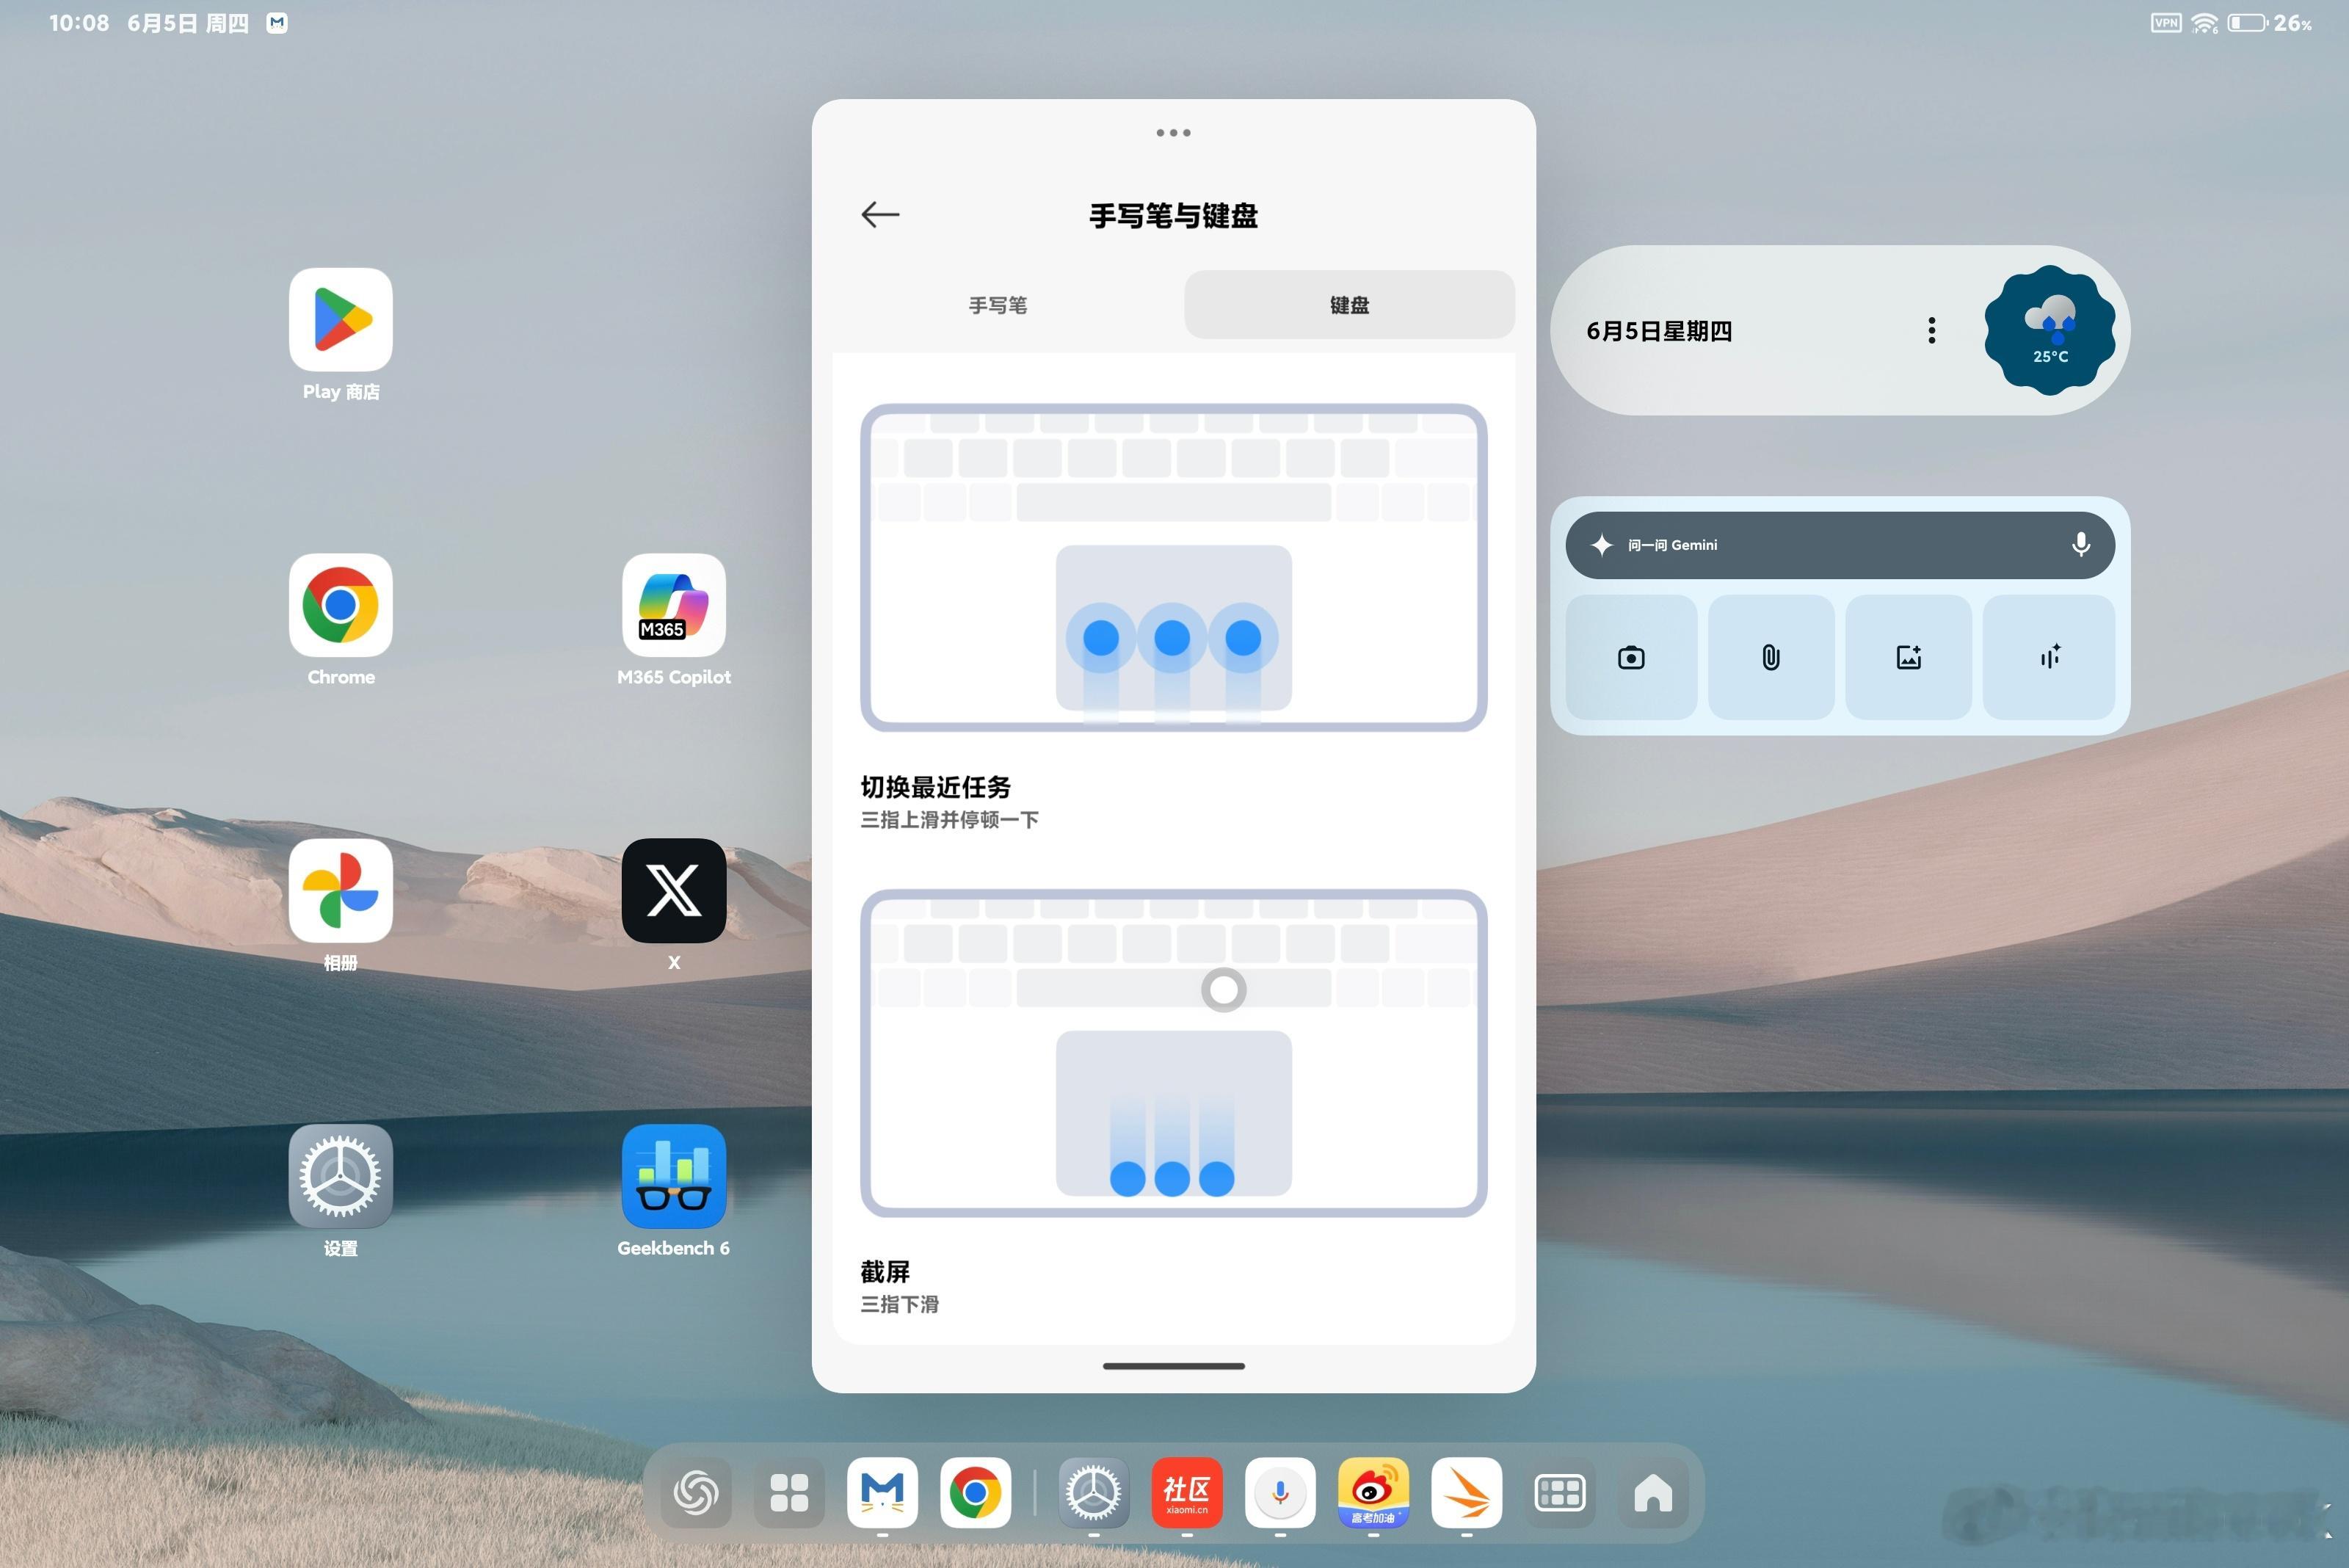Image resolution: width=2349 pixels, height=1568 pixels.
Task: Open the 社区 xiaomi.cn app in dock
Action: pyautogui.click(x=1187, y=1493)
